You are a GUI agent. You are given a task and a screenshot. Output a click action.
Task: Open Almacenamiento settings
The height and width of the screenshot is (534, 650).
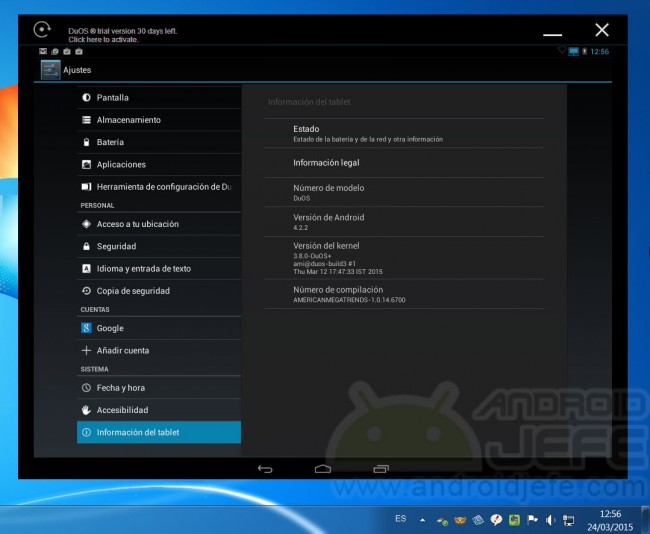[159, 120]
